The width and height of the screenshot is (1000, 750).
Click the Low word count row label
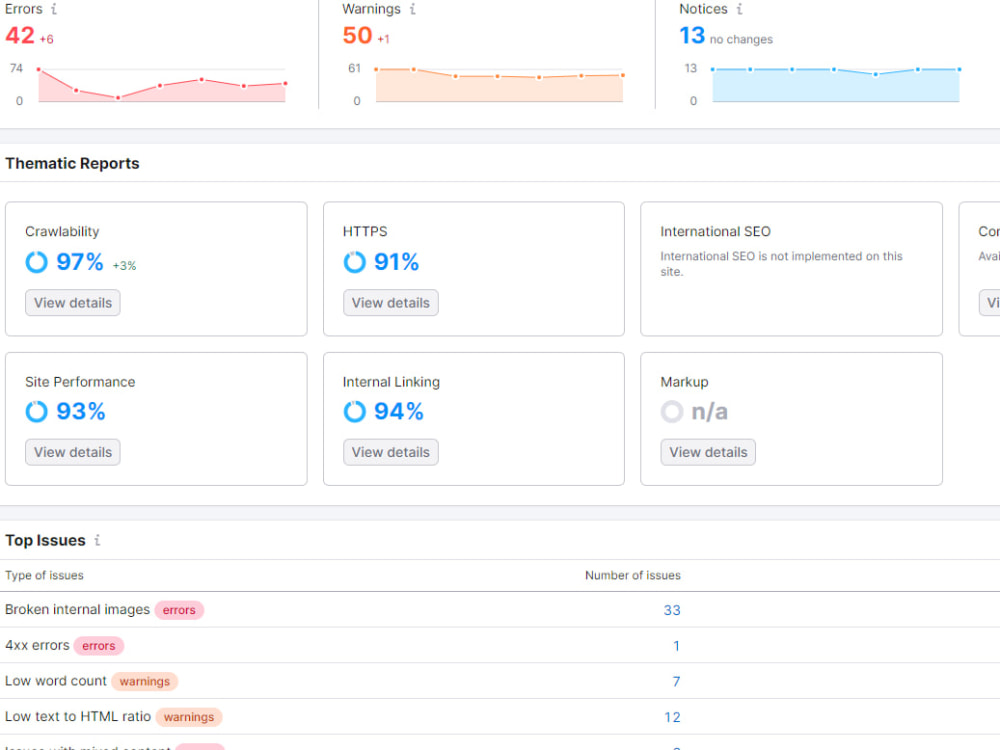tap(55, 681)
